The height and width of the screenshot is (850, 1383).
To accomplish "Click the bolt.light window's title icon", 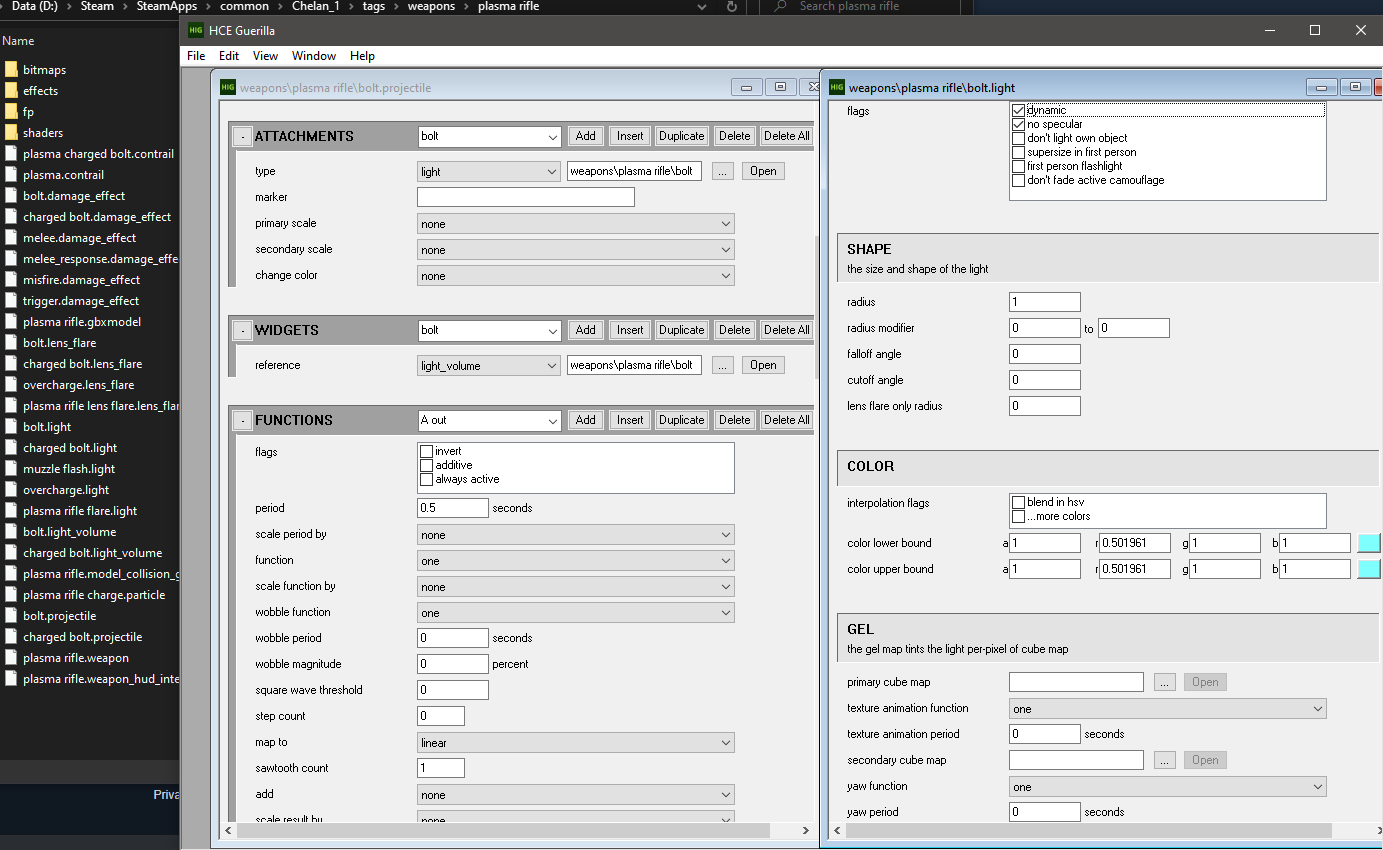I will click(x=835, y=87).
